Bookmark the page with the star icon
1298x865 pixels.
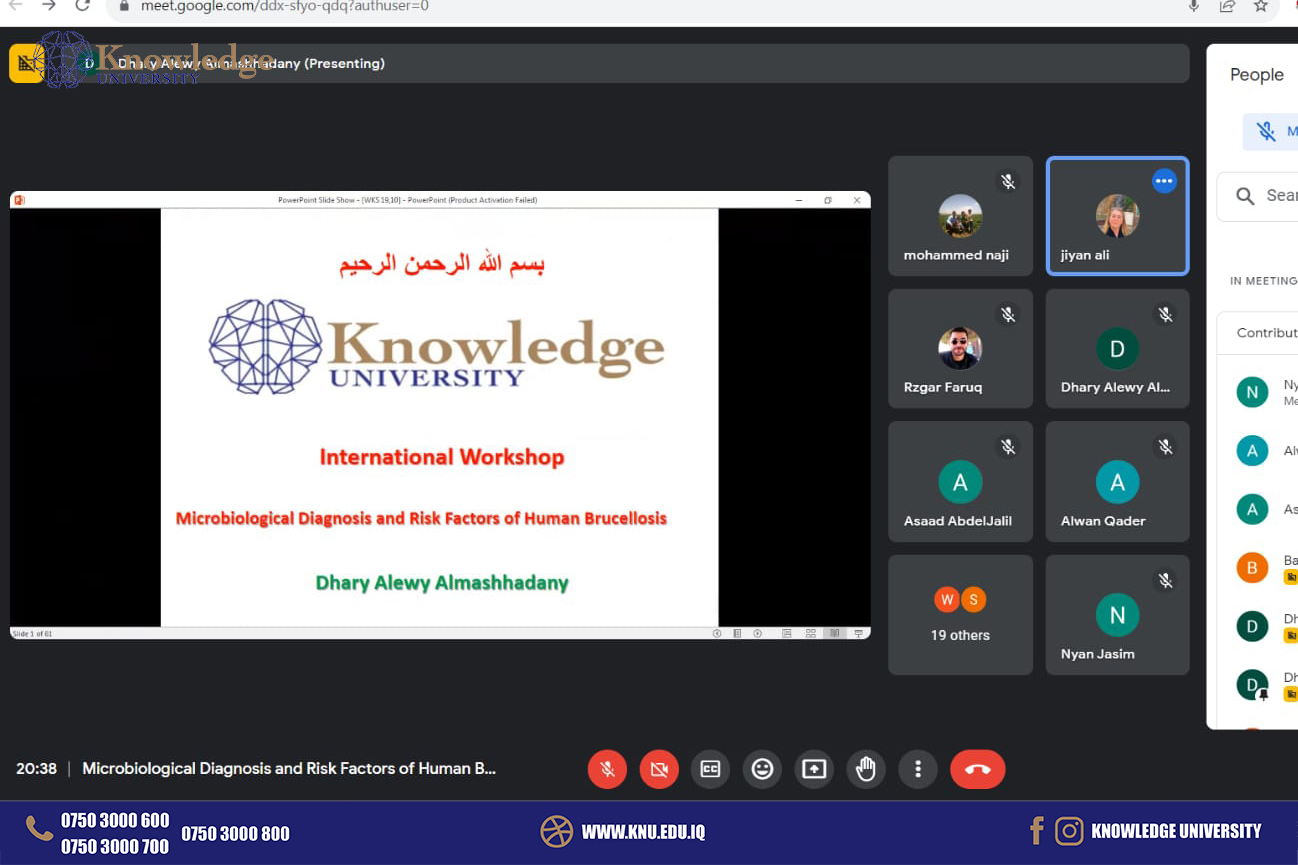[x=1261, y=6]
